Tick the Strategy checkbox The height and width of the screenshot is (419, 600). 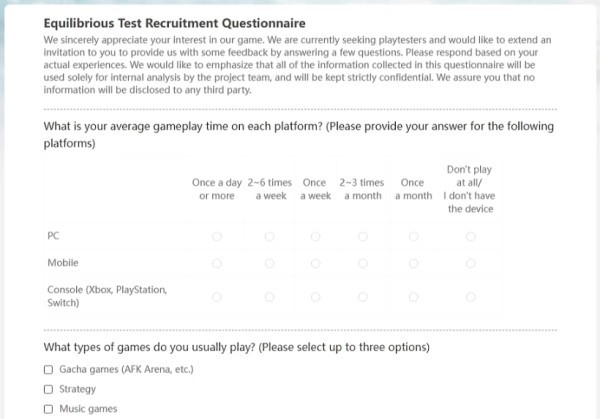(49, 389)
